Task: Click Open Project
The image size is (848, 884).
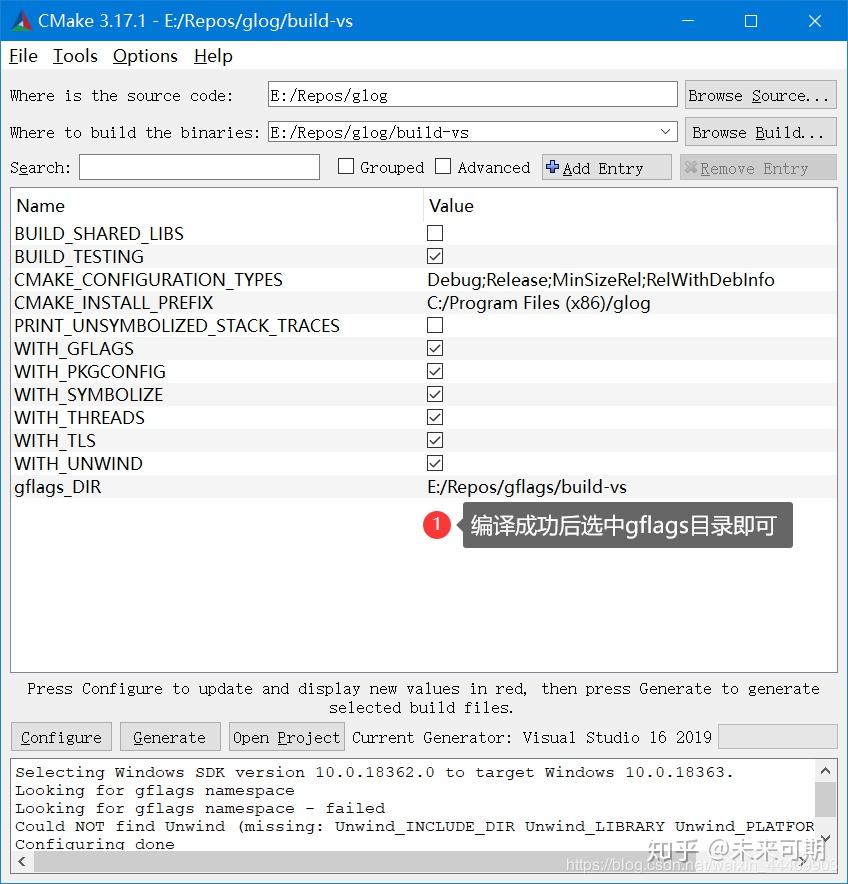Action: [x=286, y=737]
